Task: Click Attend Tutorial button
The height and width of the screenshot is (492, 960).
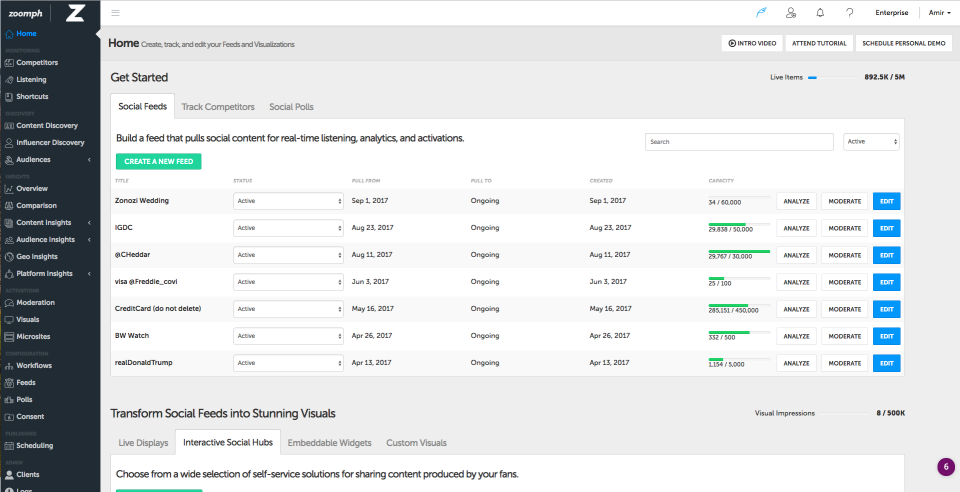Action: point(819,43)
